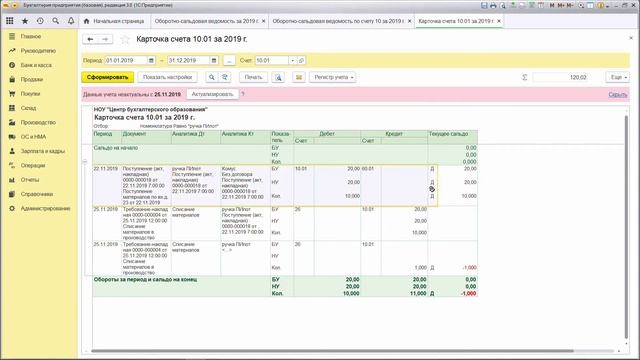The height and width of the screenshot is (360, 640).
Task: Open notifications bell icon
Action: 71,21
